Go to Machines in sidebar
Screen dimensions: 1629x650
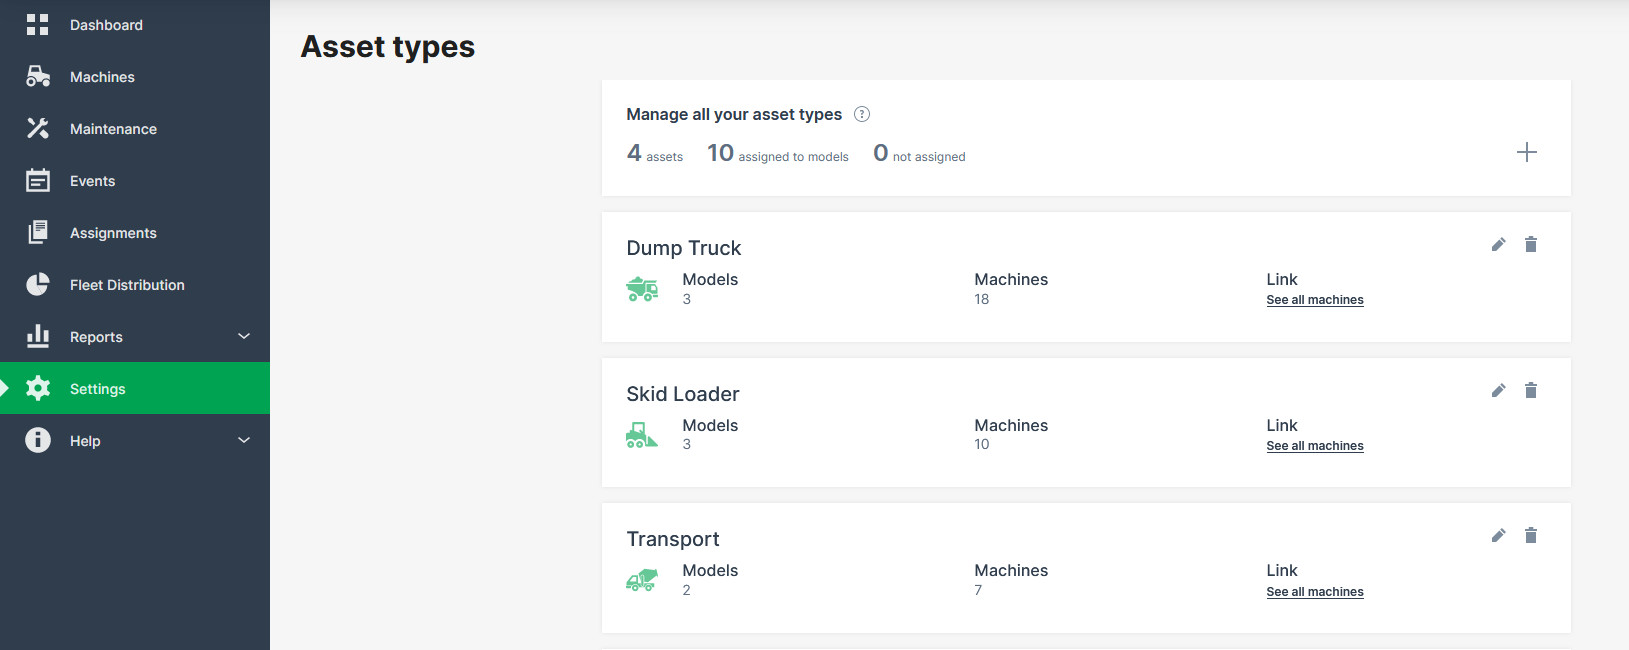(x=102, y=77)
